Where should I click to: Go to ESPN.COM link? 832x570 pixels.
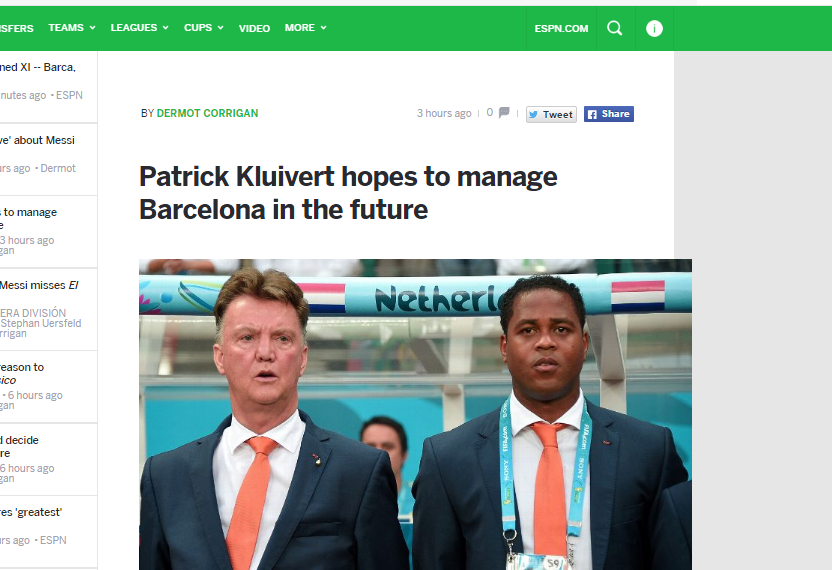coord(561,28)
